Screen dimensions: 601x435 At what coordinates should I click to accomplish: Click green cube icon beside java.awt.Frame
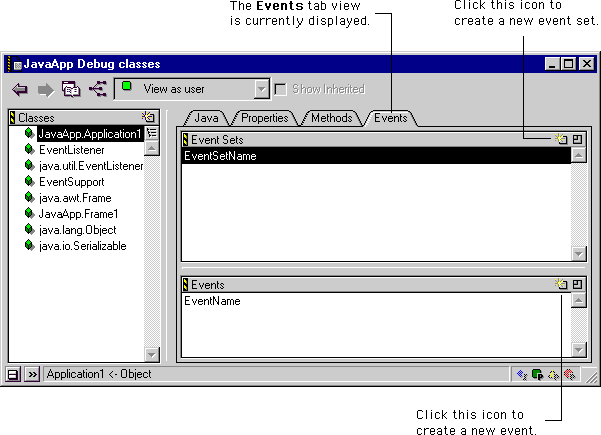click(30, 197)
